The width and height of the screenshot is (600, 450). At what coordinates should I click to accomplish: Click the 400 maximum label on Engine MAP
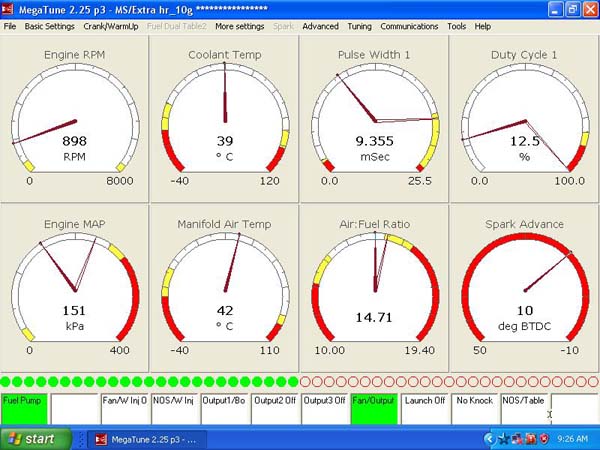[120, 350]
